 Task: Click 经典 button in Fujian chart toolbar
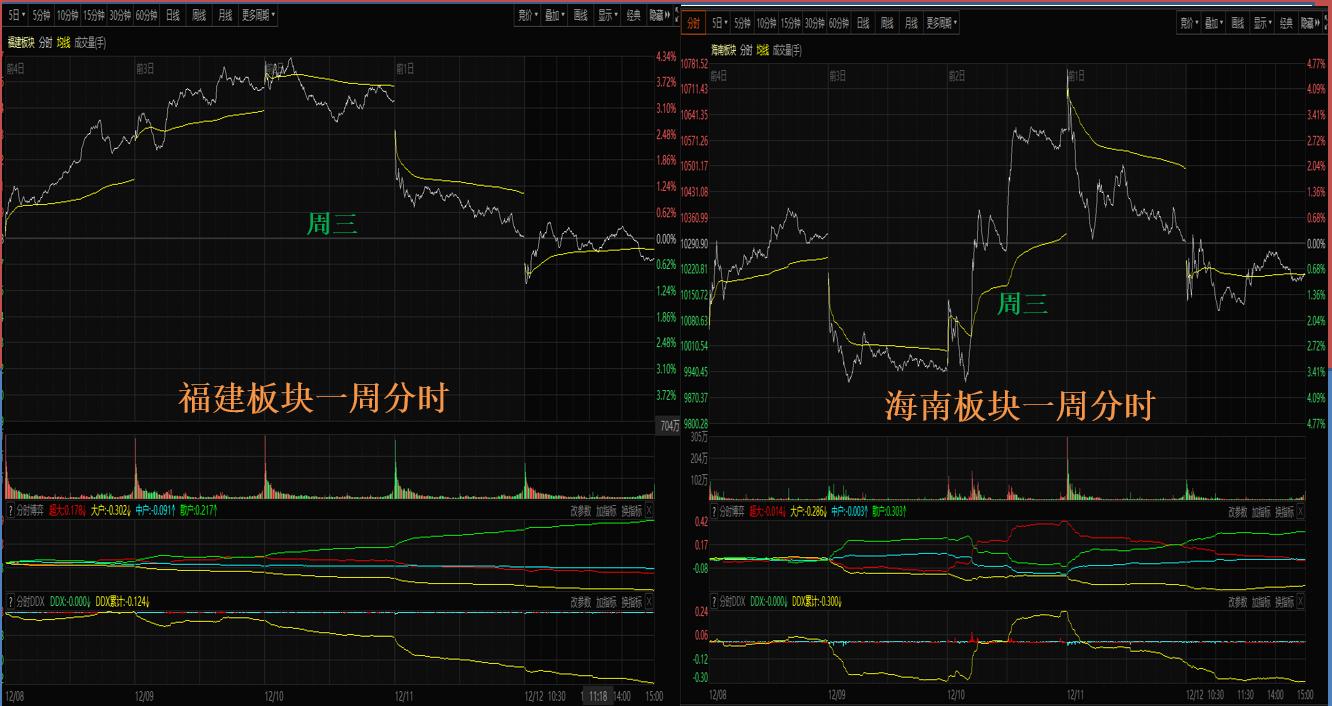tap(634, 16)
